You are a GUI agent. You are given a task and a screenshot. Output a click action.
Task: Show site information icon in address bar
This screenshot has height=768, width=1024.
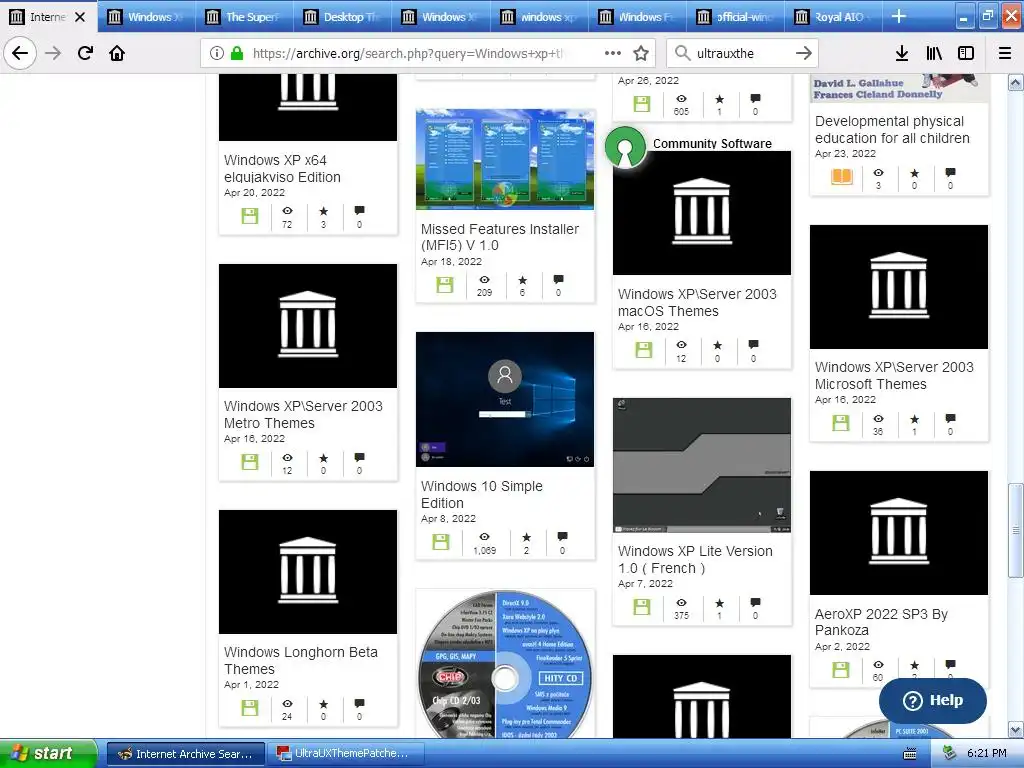pyautogui.click(x=216, y=54)
